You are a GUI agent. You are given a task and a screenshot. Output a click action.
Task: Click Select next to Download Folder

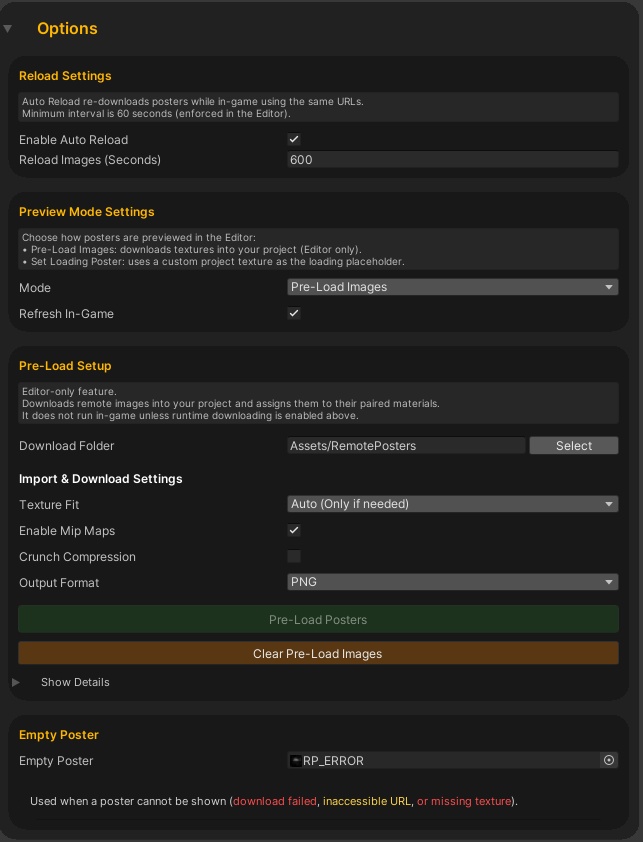pos(573,445)
